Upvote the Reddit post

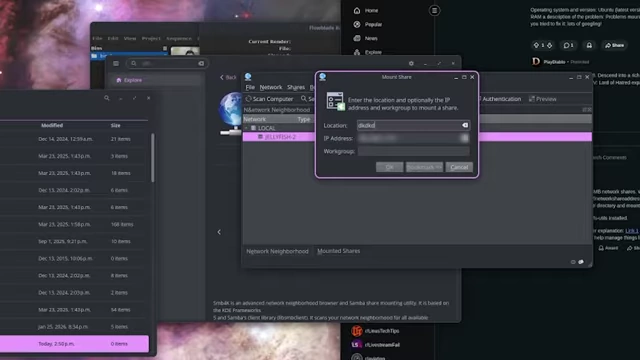(536, 45)
